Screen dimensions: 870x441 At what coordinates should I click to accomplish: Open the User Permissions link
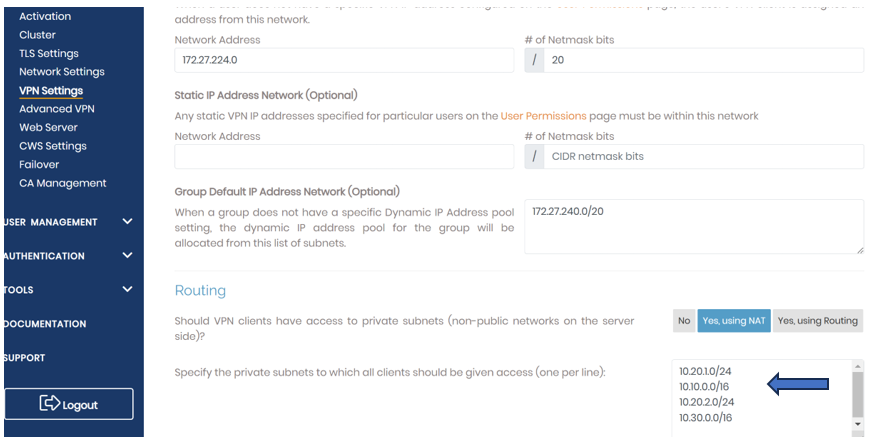[x=543, y=116]
